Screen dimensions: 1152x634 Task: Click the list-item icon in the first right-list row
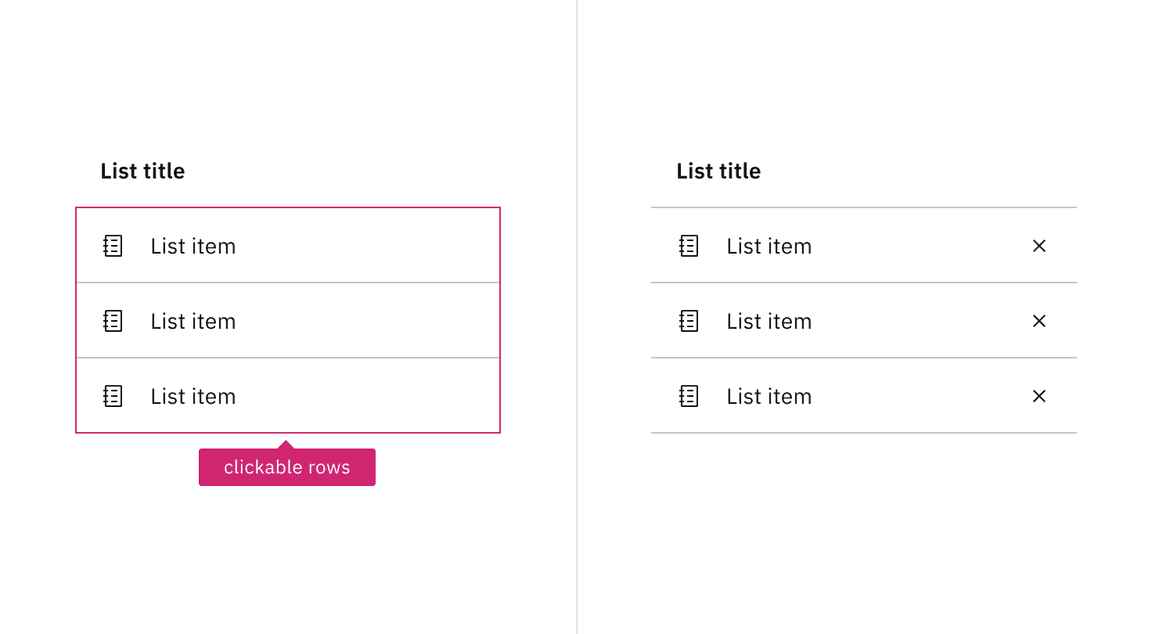tap(688, 245)
